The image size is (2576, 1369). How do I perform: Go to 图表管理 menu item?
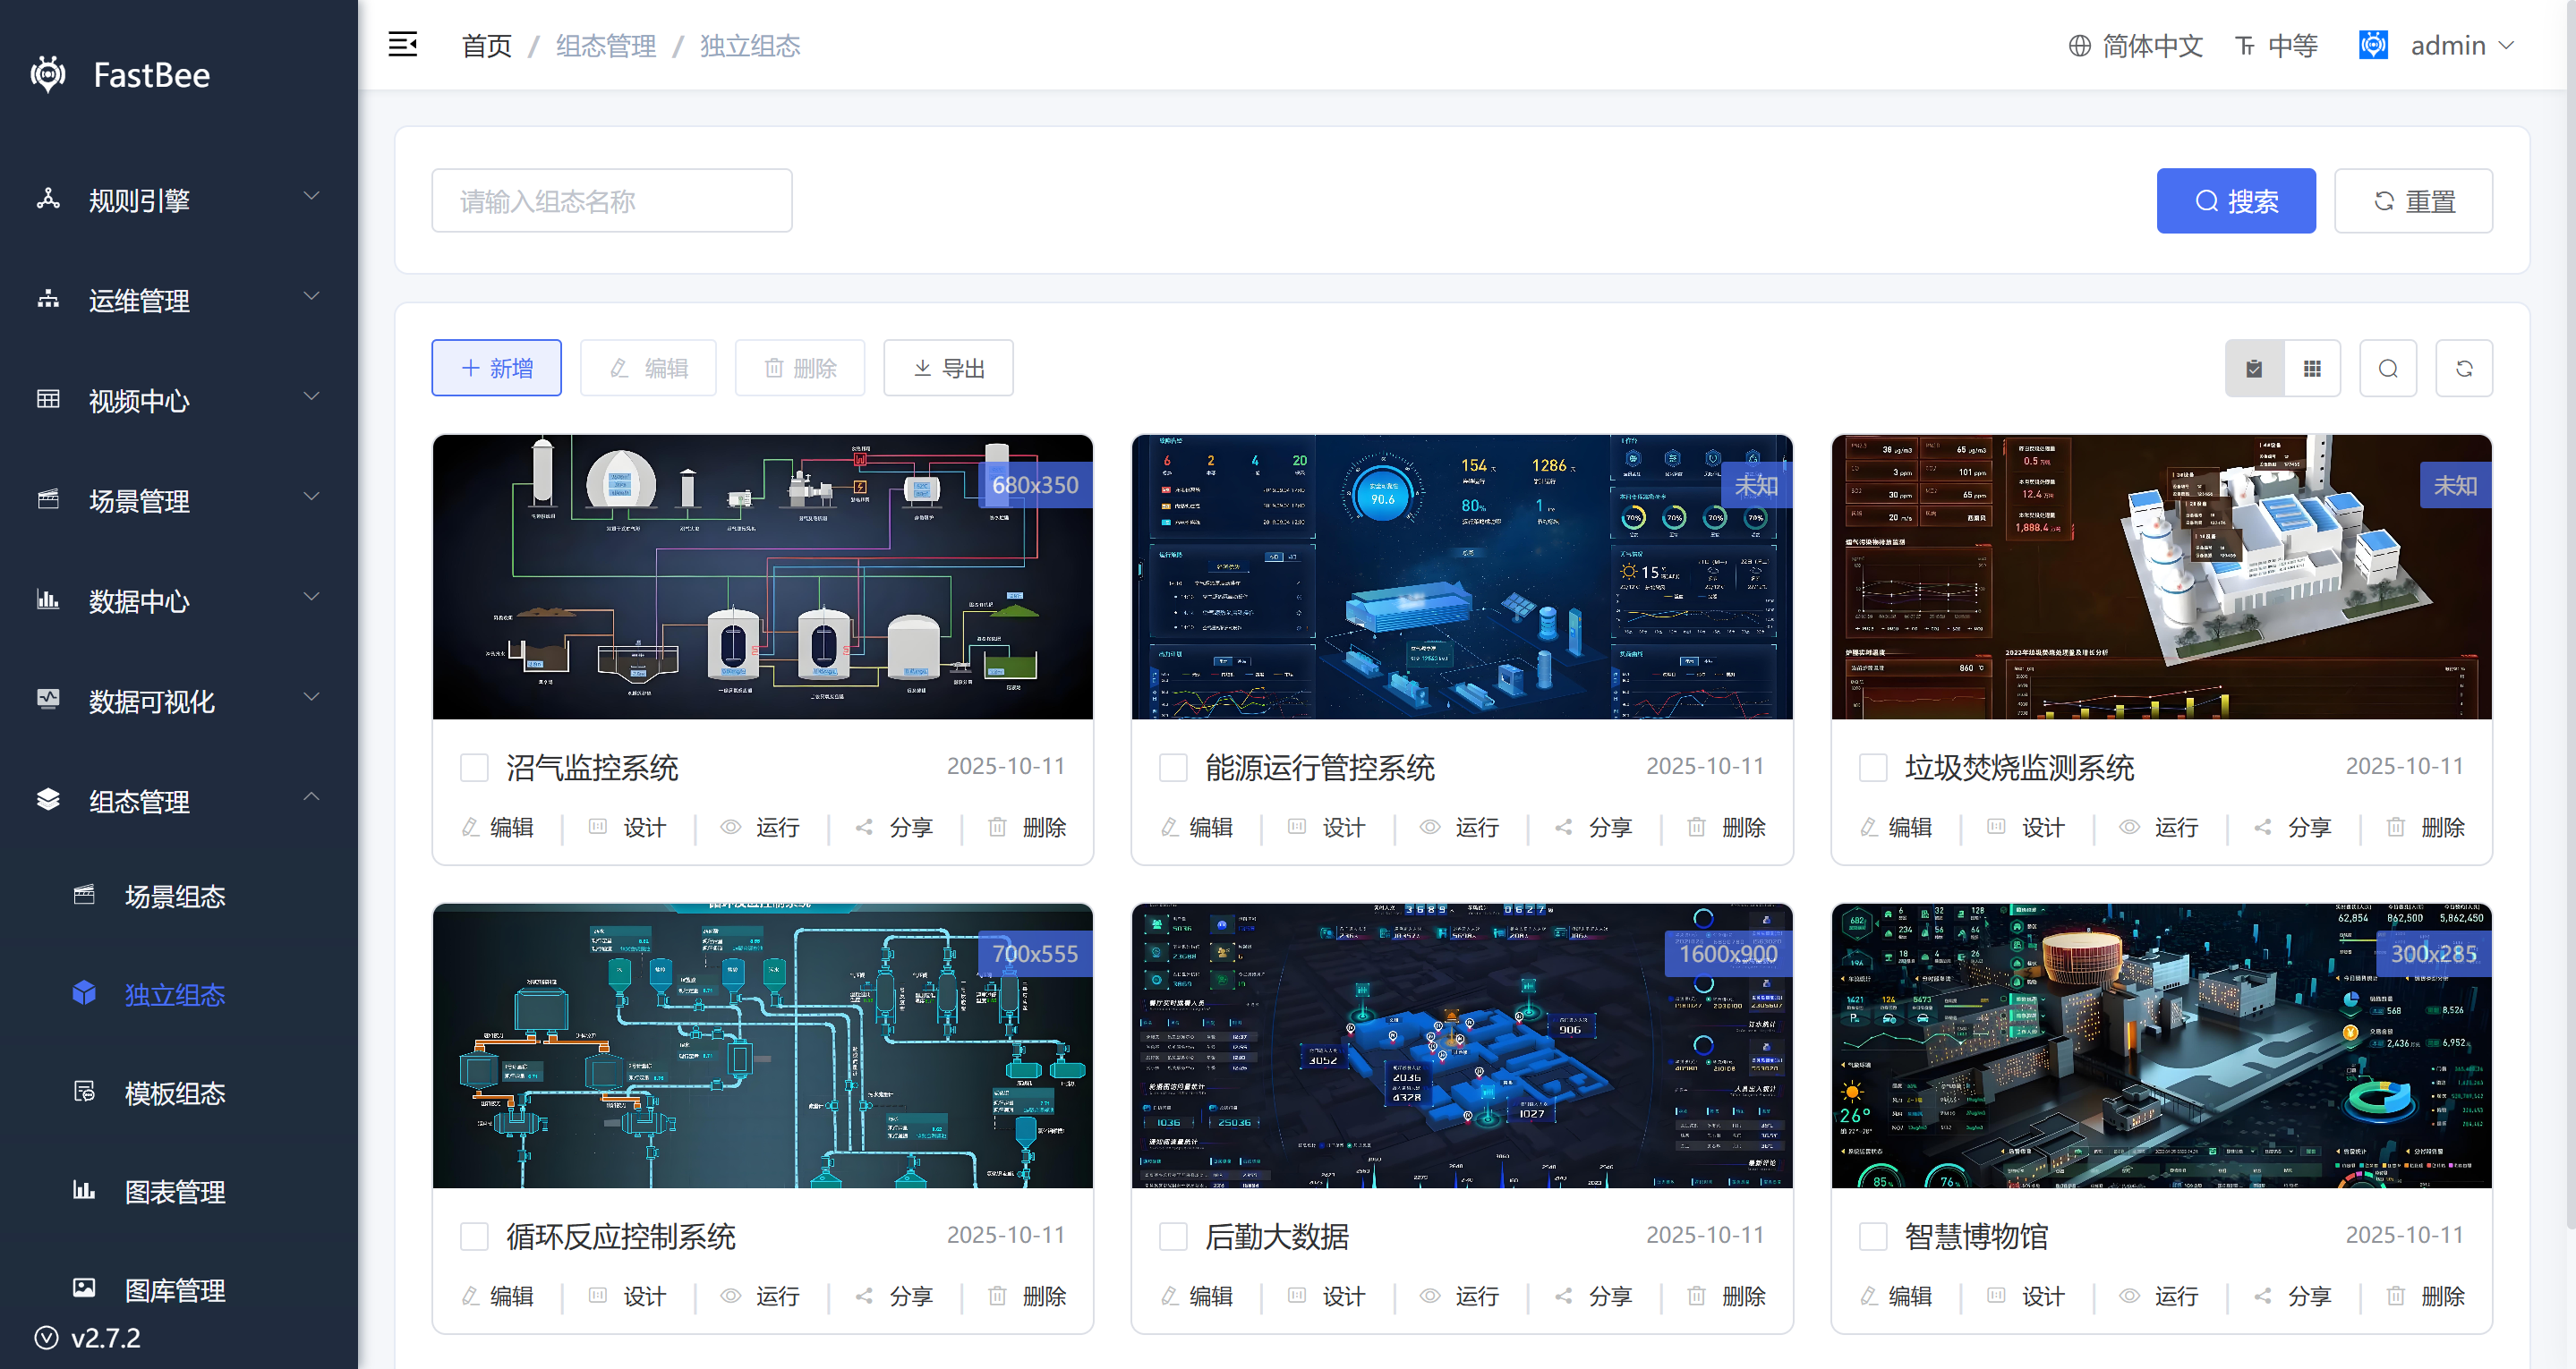pos(174,1191)
